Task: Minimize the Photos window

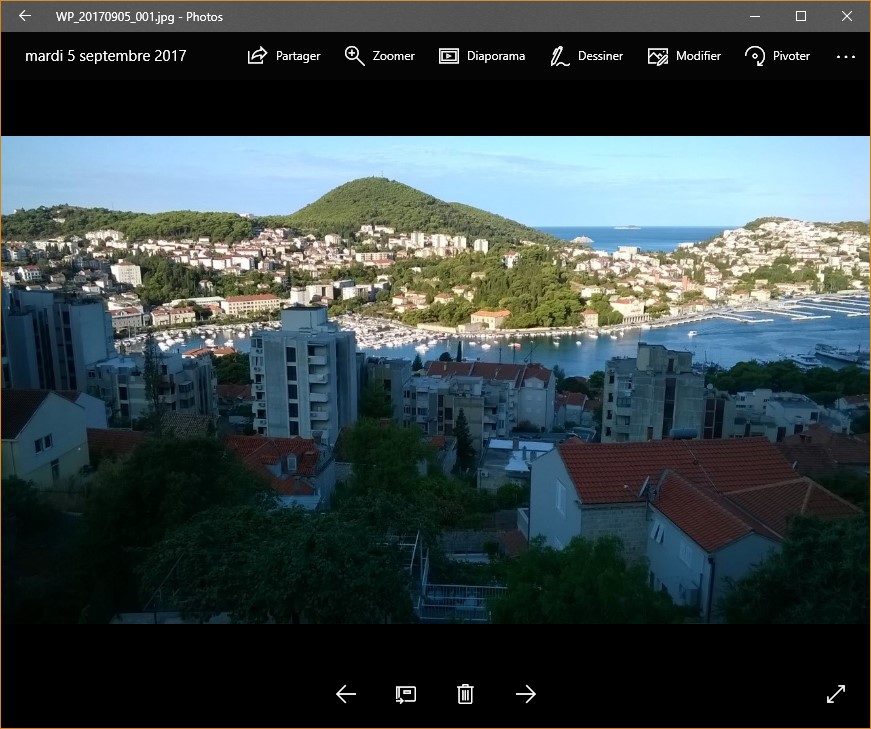Action: click(755, 16)
